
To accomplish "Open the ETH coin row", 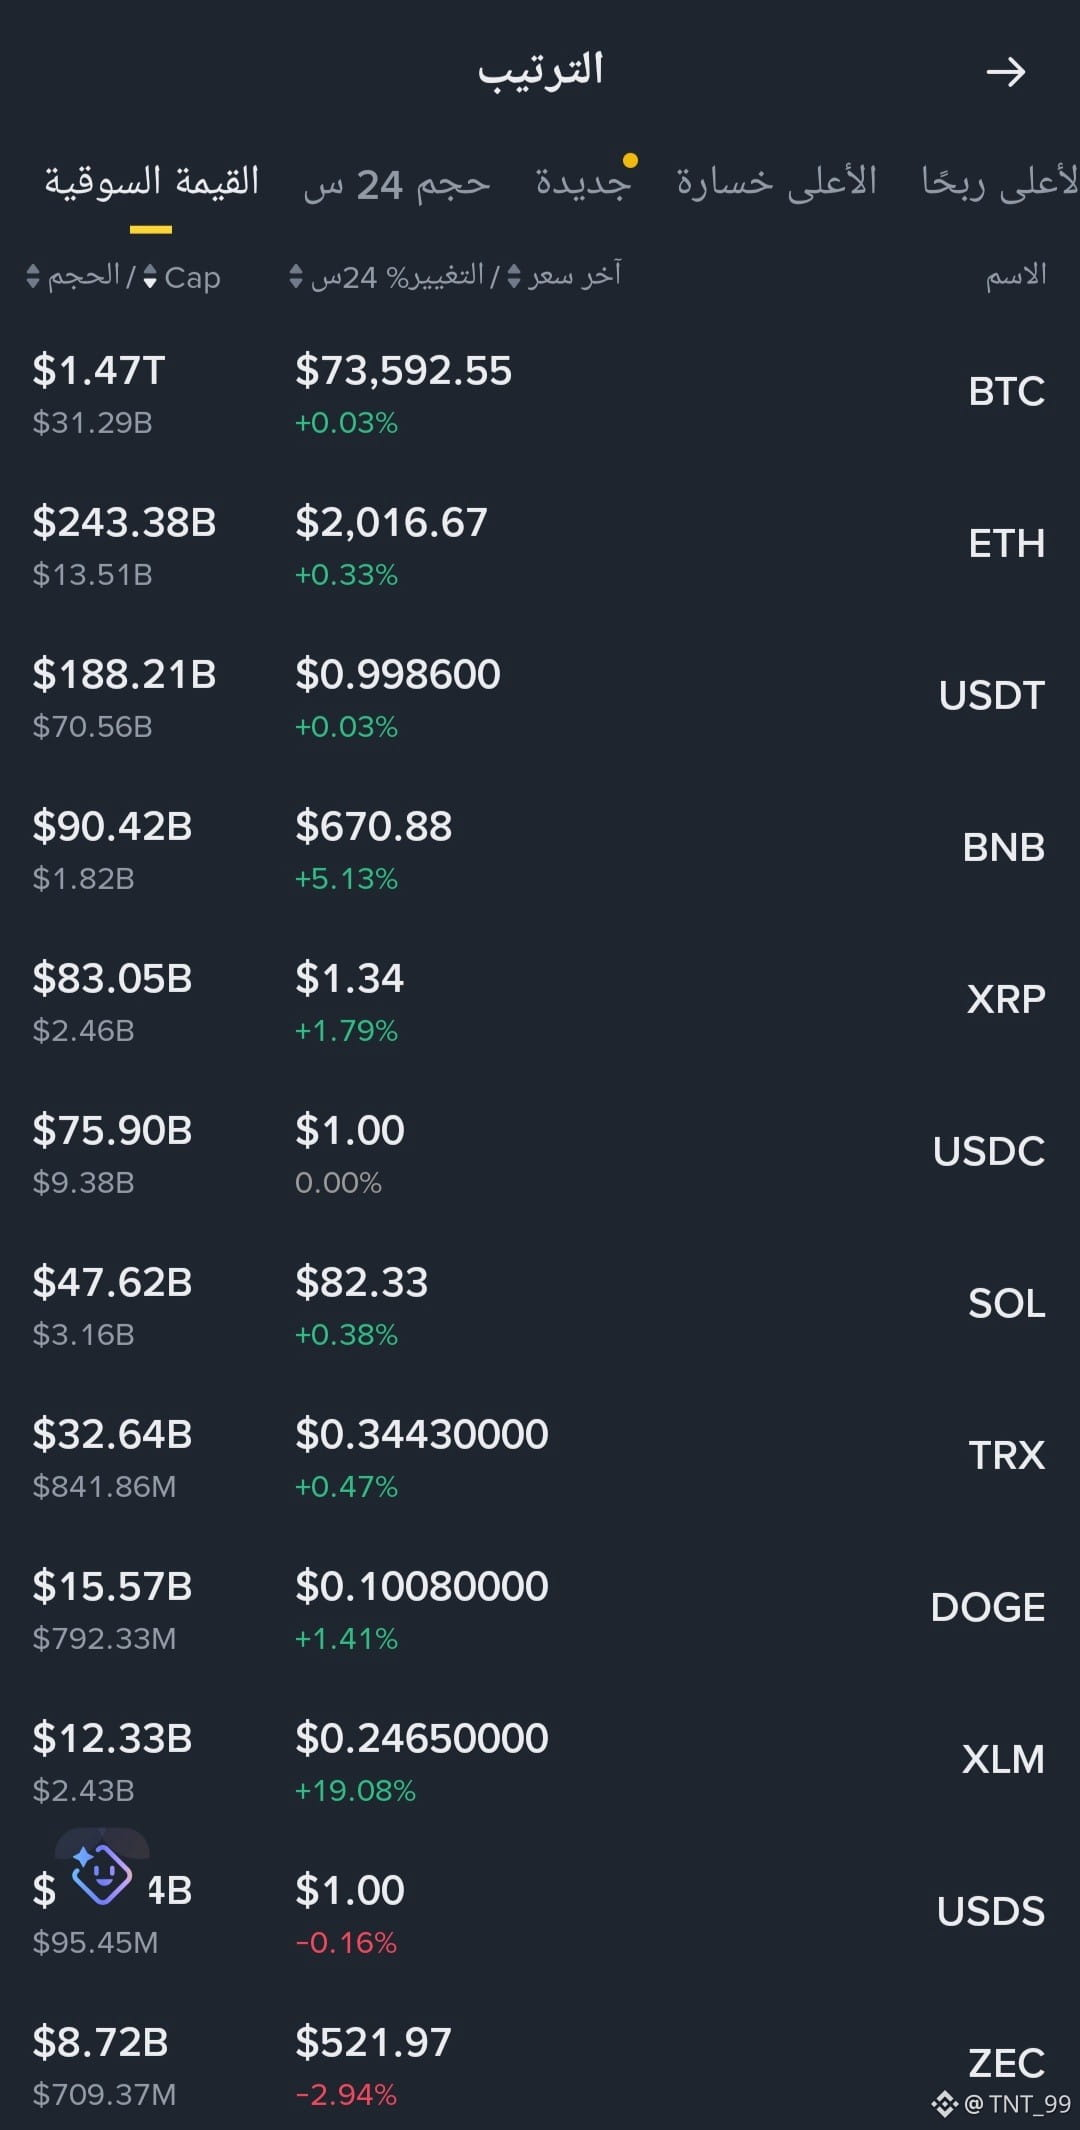I will (540, 546).
